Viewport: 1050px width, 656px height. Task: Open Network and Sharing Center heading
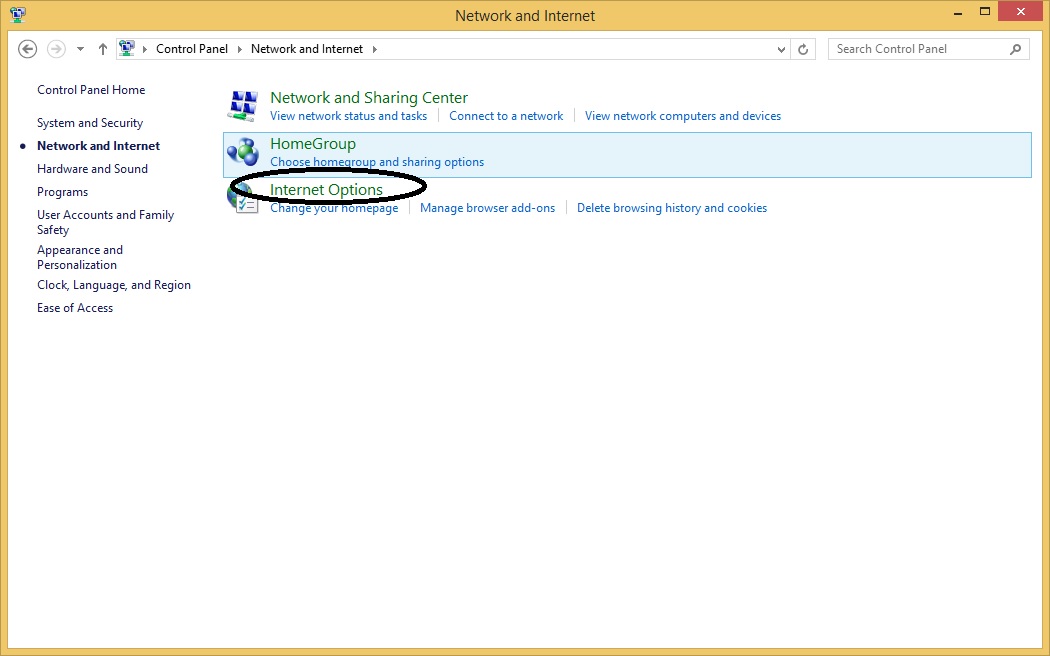[x=369, y=98]
